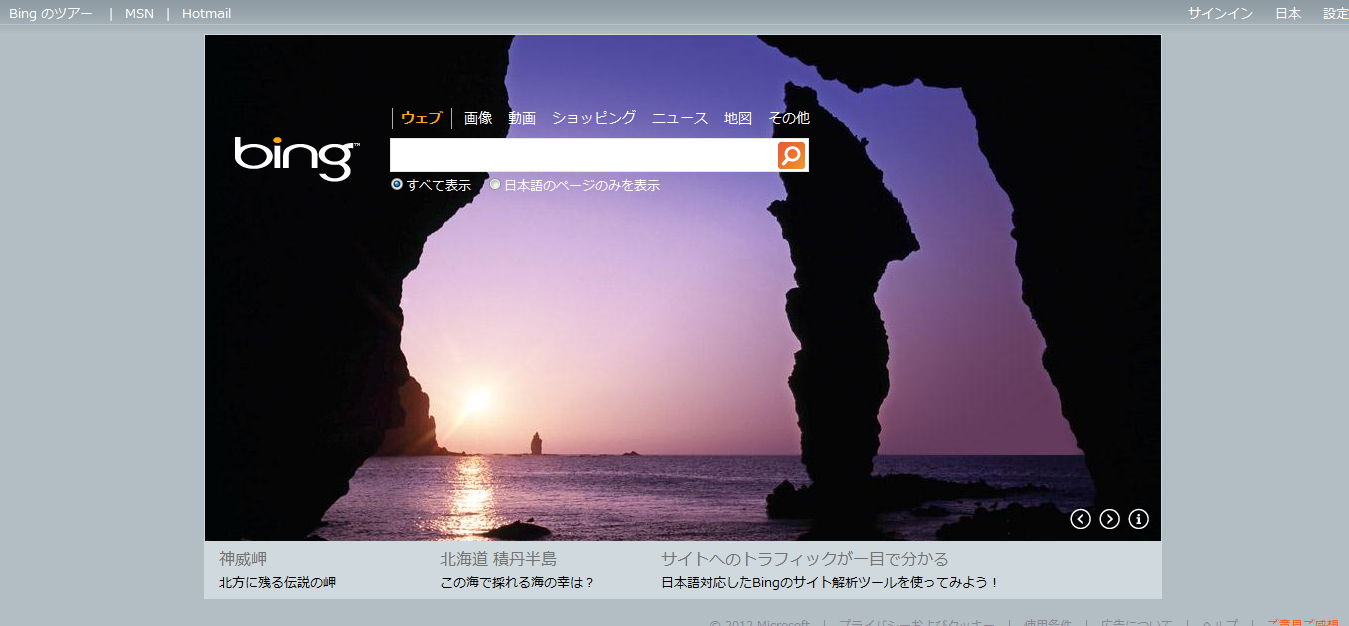
Task: Go to the ショッピング tab
Action: (x=593, y=118)
